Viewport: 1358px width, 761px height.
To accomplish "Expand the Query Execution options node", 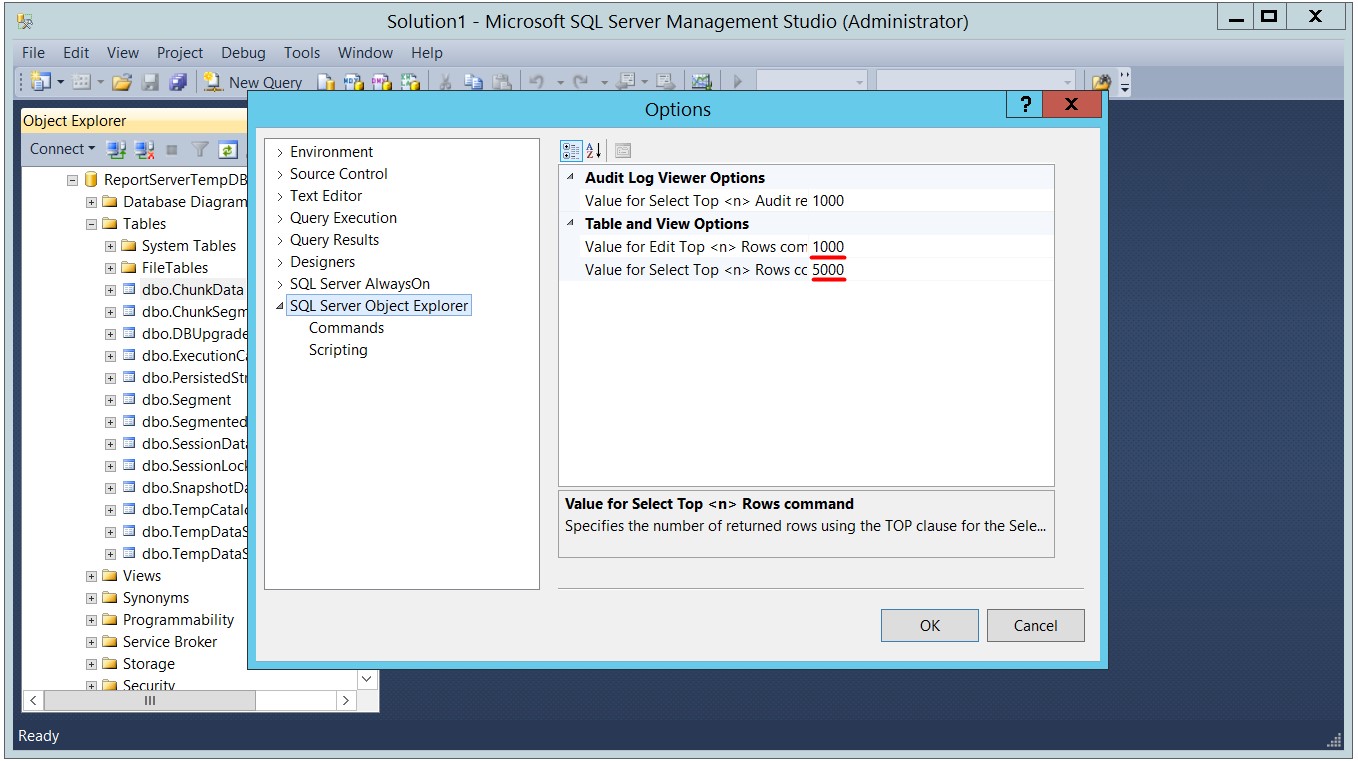I will [x=280, y=218].
